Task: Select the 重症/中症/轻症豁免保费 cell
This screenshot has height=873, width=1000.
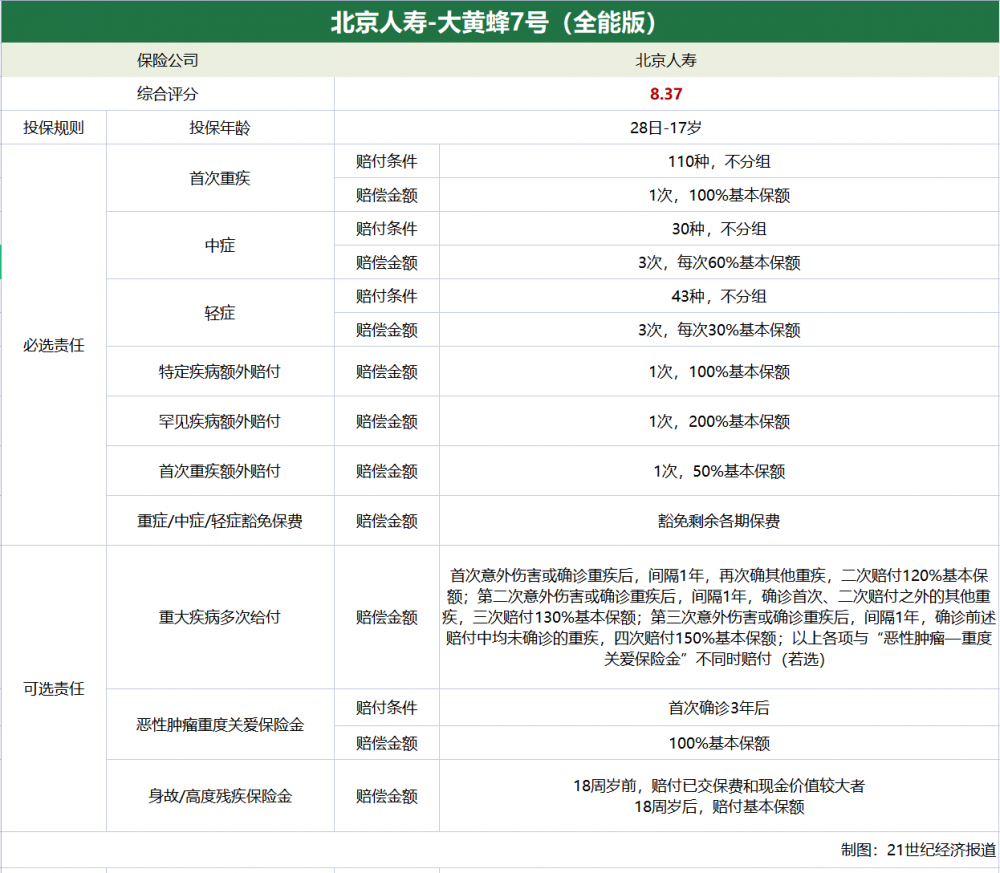Action: (220, 521)
